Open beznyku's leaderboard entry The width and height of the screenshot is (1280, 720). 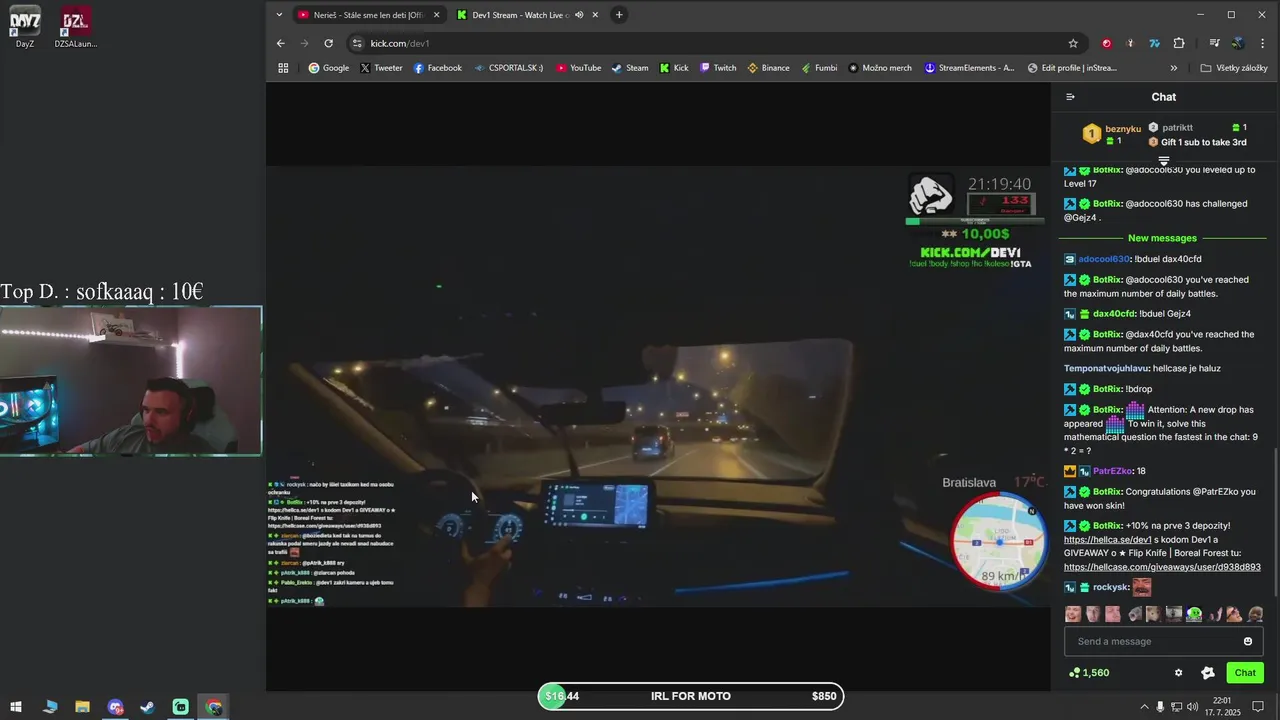click(x=1111, y=133)
